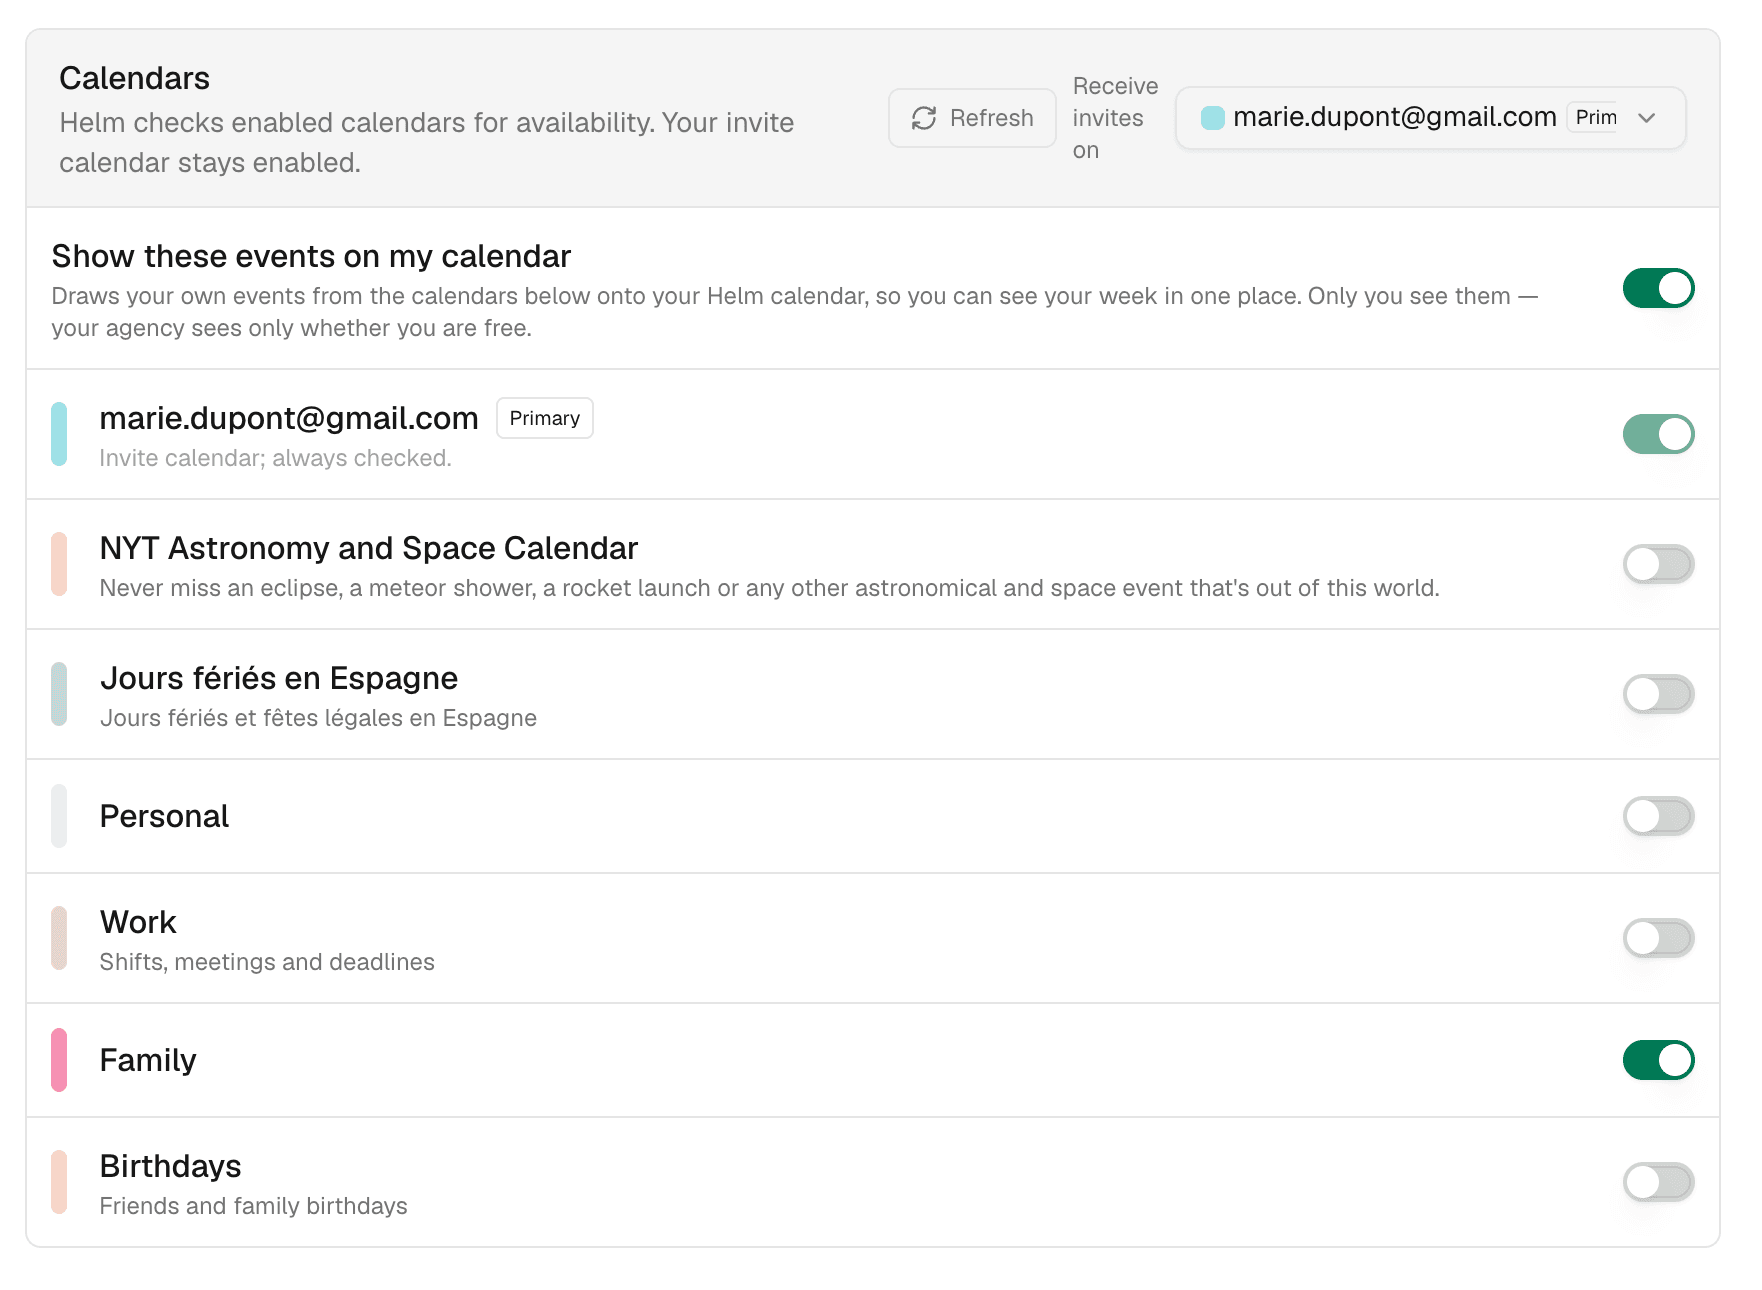The height and width of the screenshot is (1290, 1762).
Task: Turn on the Birthdays calendar switch
Action: [1658, 1182]
